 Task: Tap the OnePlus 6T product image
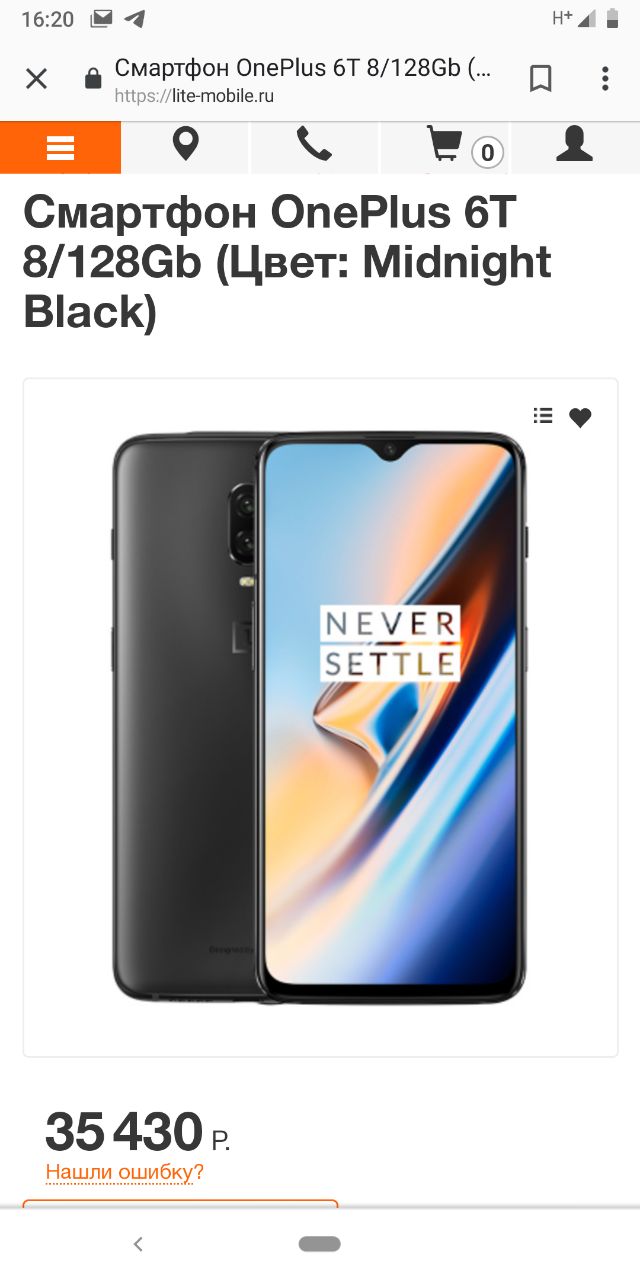320,717
